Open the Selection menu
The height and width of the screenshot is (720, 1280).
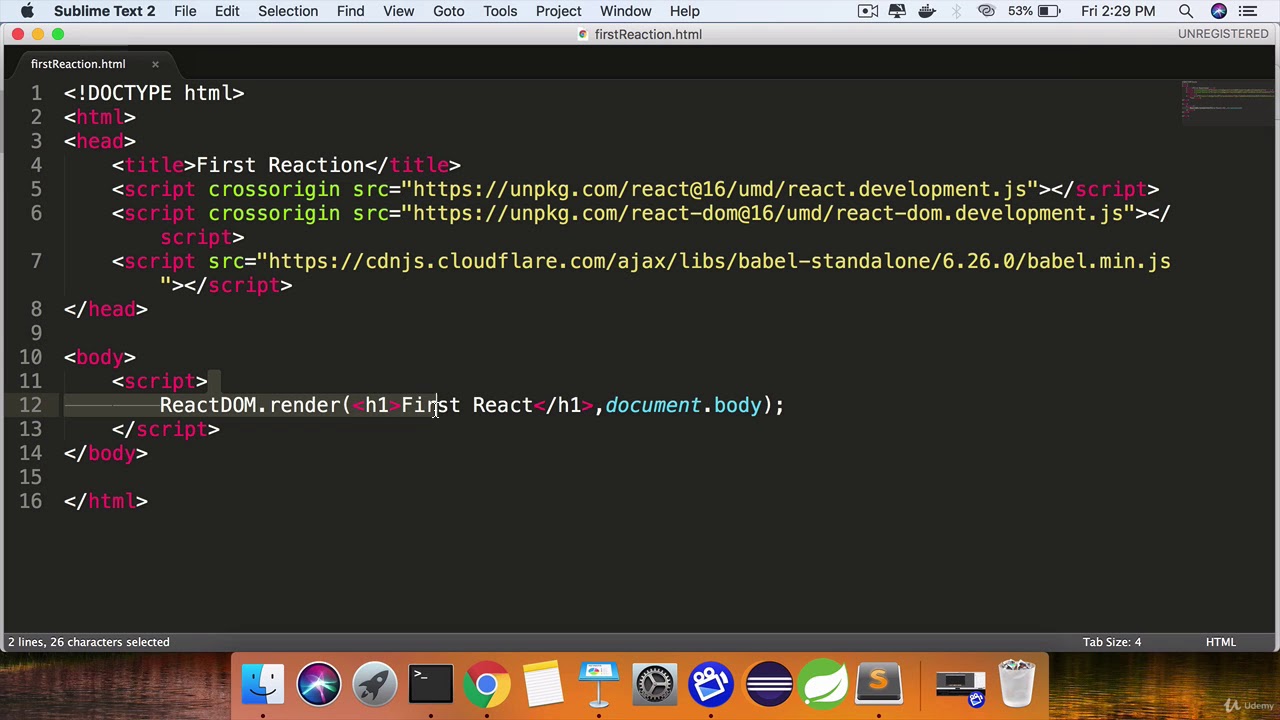[288, 11]
